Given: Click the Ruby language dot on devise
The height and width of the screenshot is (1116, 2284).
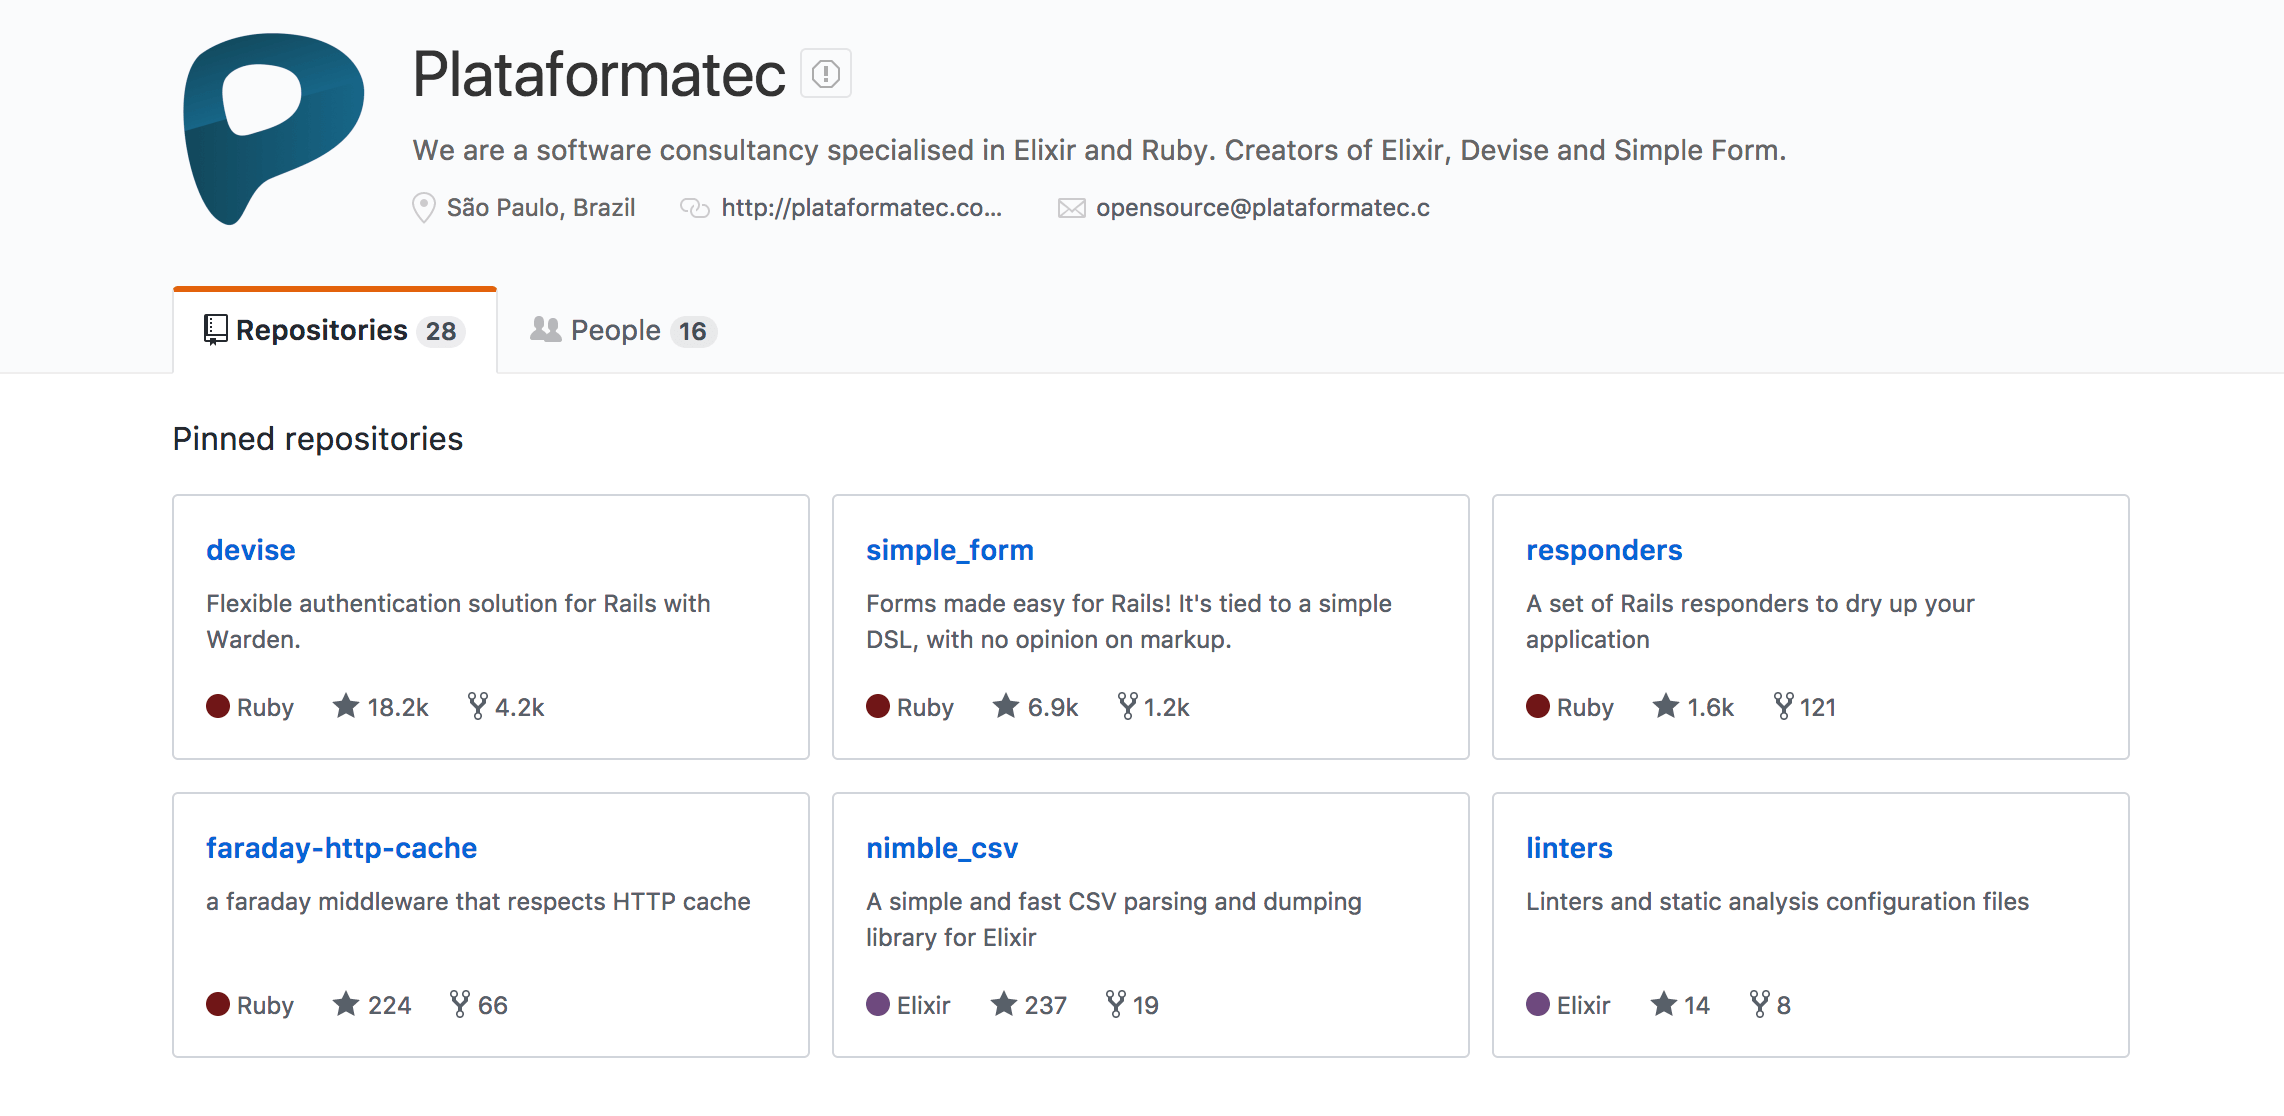Looking at the screenshot, I should 218,706.
